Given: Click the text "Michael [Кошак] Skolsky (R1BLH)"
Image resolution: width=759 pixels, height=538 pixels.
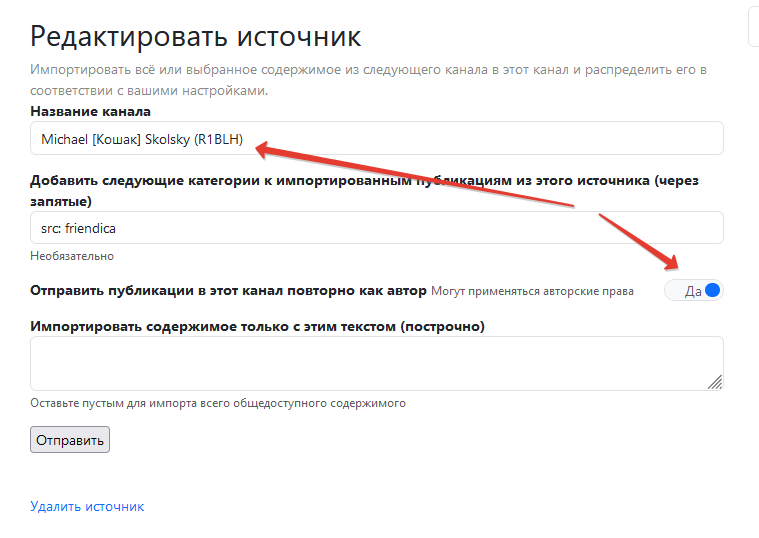Looking at the screenshot, I should 141,140.
